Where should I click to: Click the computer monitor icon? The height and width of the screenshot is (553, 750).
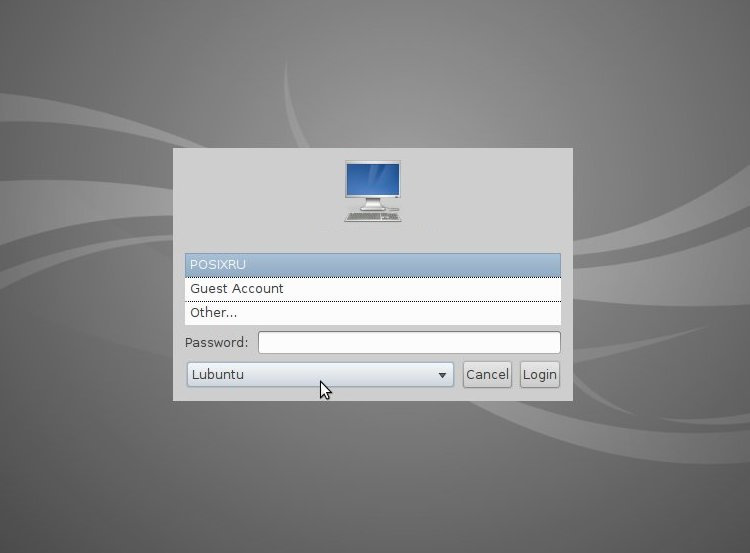(373, 191)
